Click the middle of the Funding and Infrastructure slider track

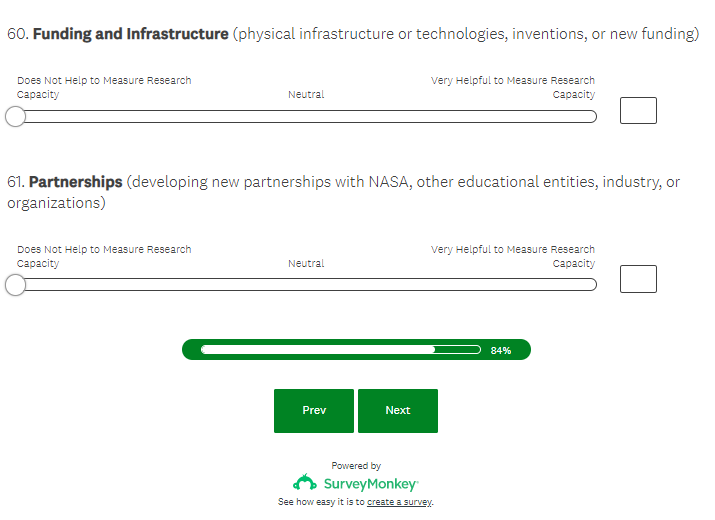(306, 117)
